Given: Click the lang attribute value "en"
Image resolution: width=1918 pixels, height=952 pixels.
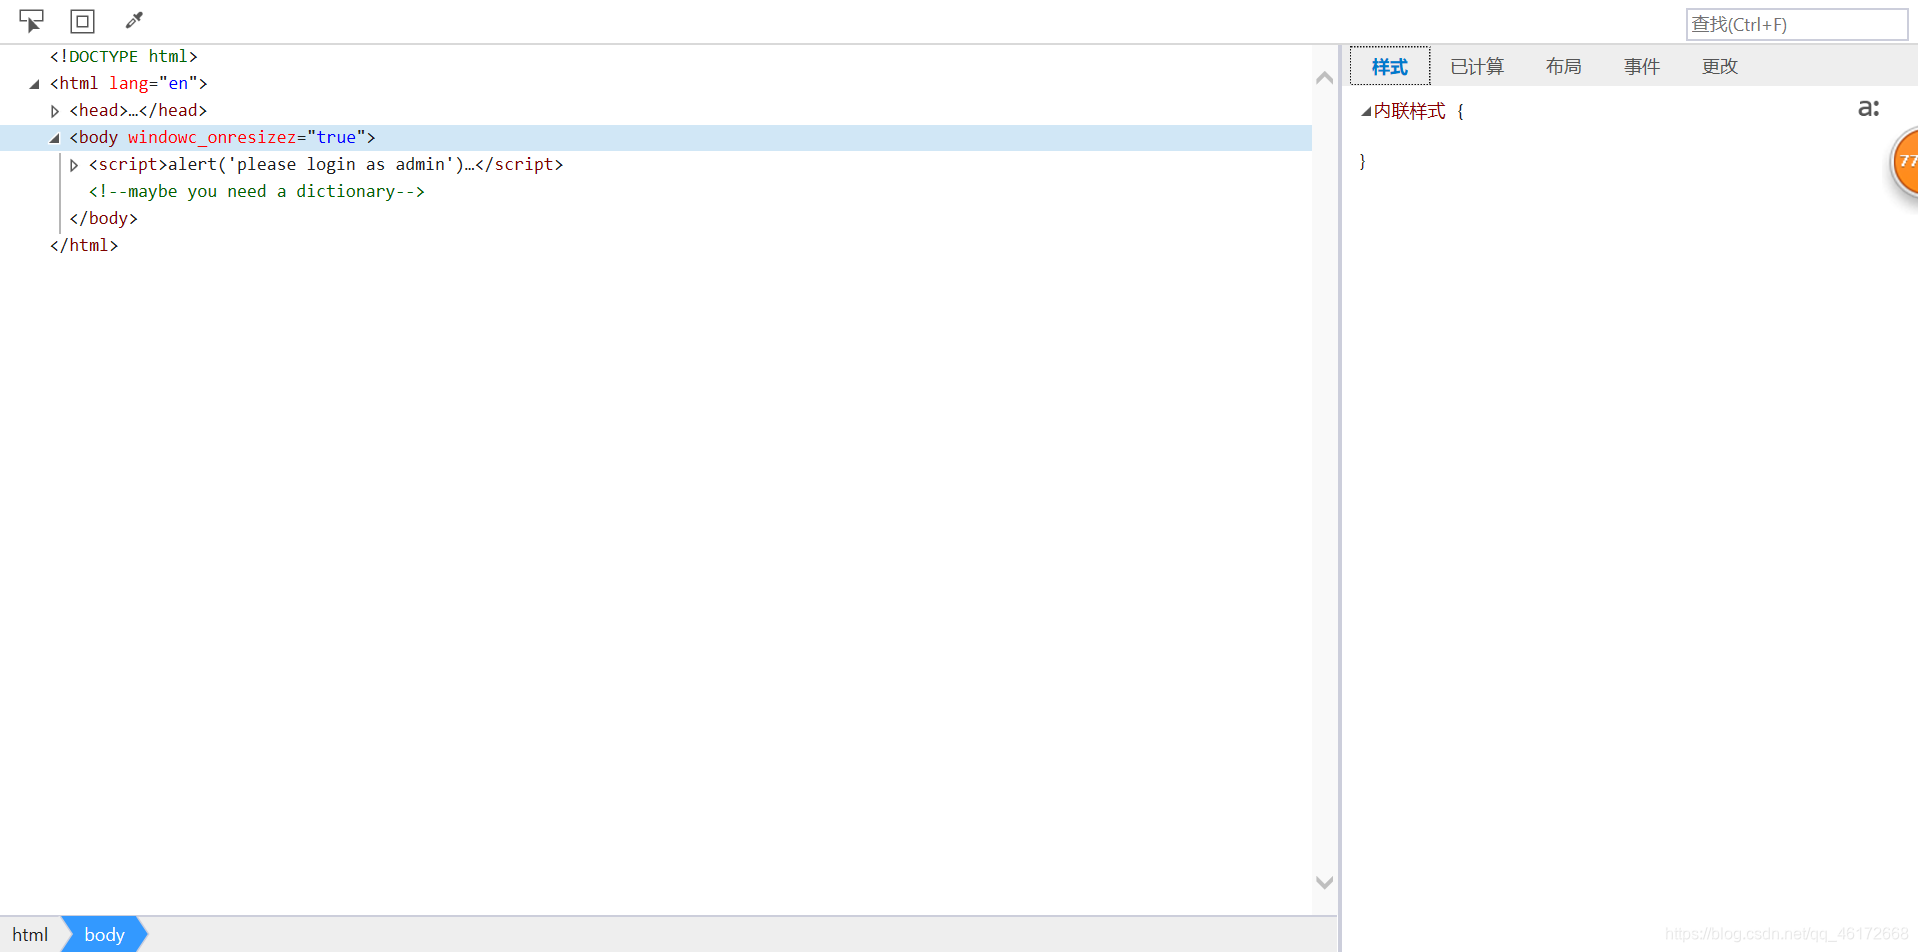Looking at the screenshot, I should (178, 84).
